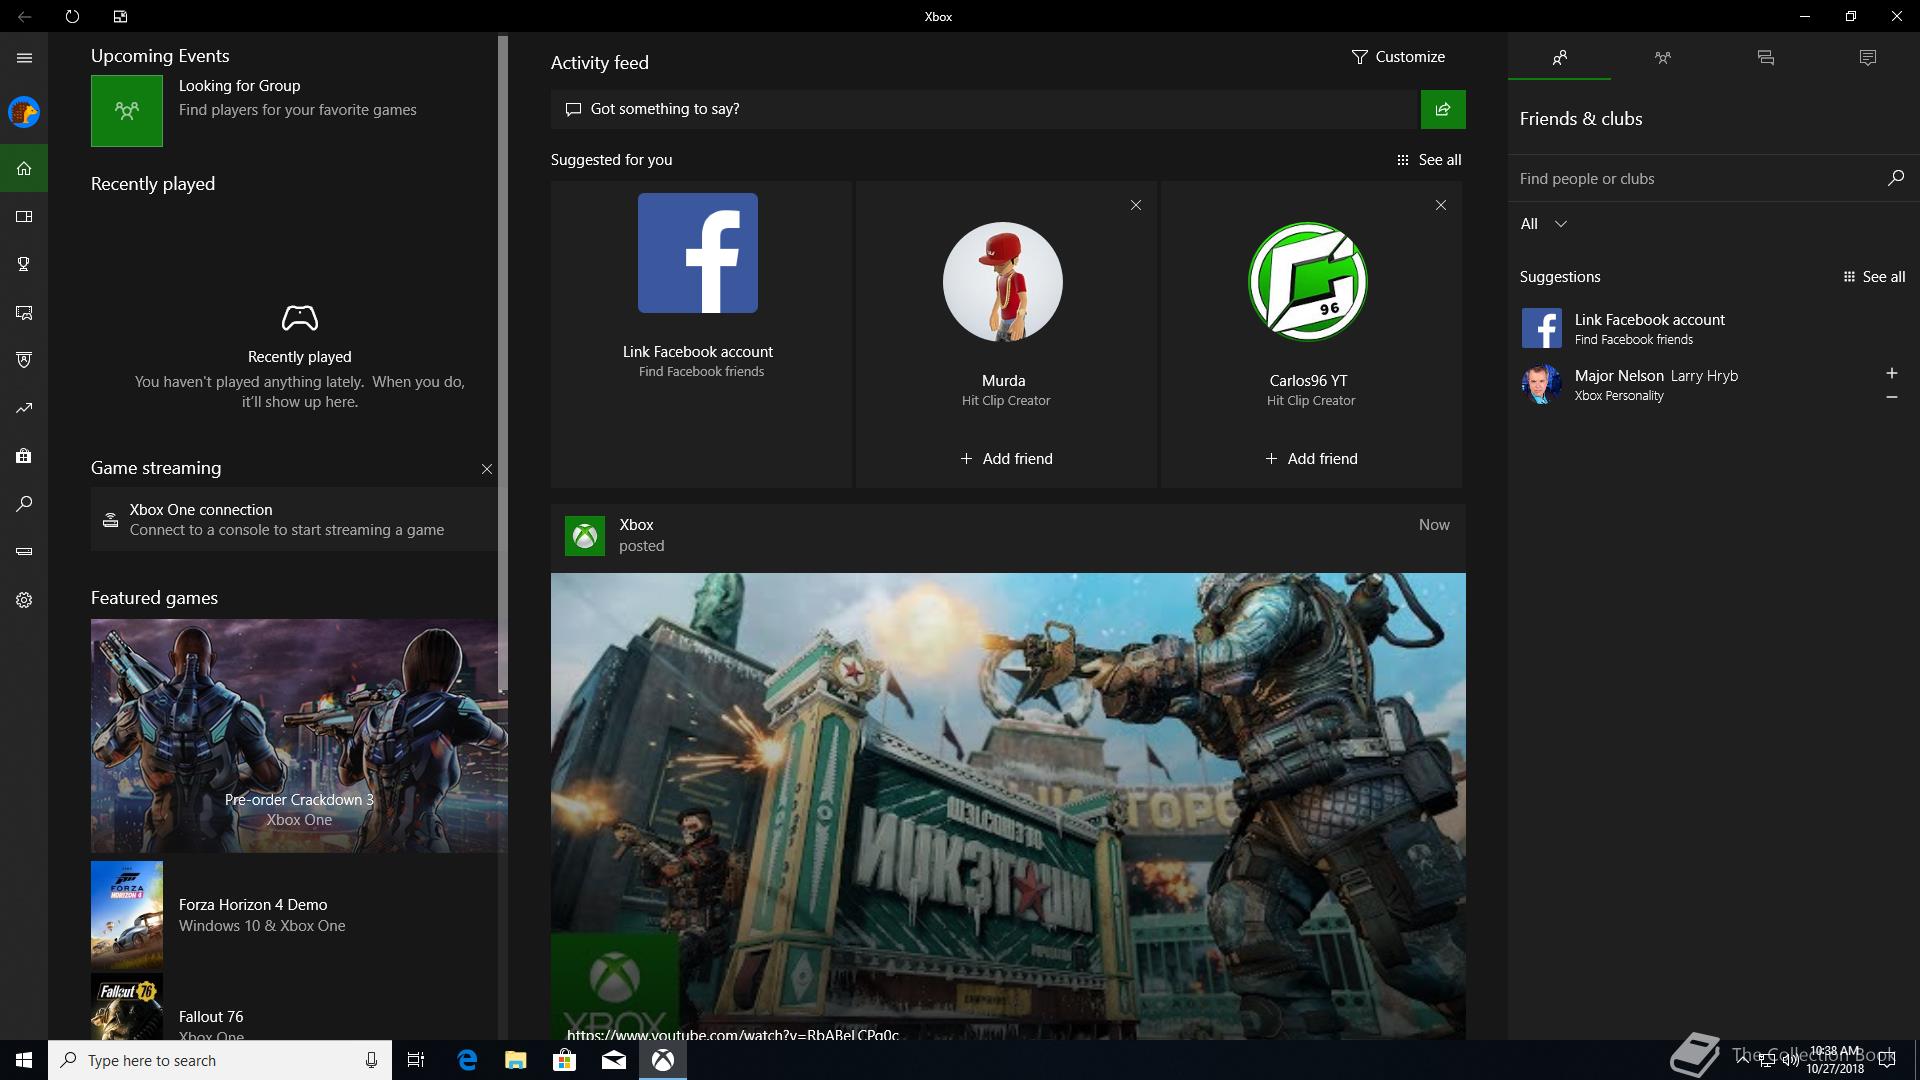Viewport: 1920px width, 1080px height.
Task: Open Major Nelson profile picture
Action: (x=1541, y=384)
